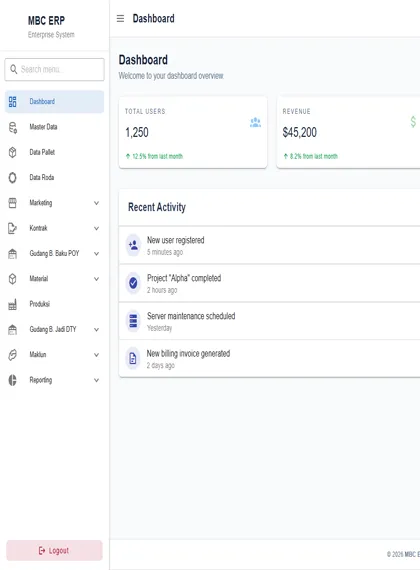Screen dimensions: 420x570
Task: Click the '1,250' users value
Action: pos(137,132)
